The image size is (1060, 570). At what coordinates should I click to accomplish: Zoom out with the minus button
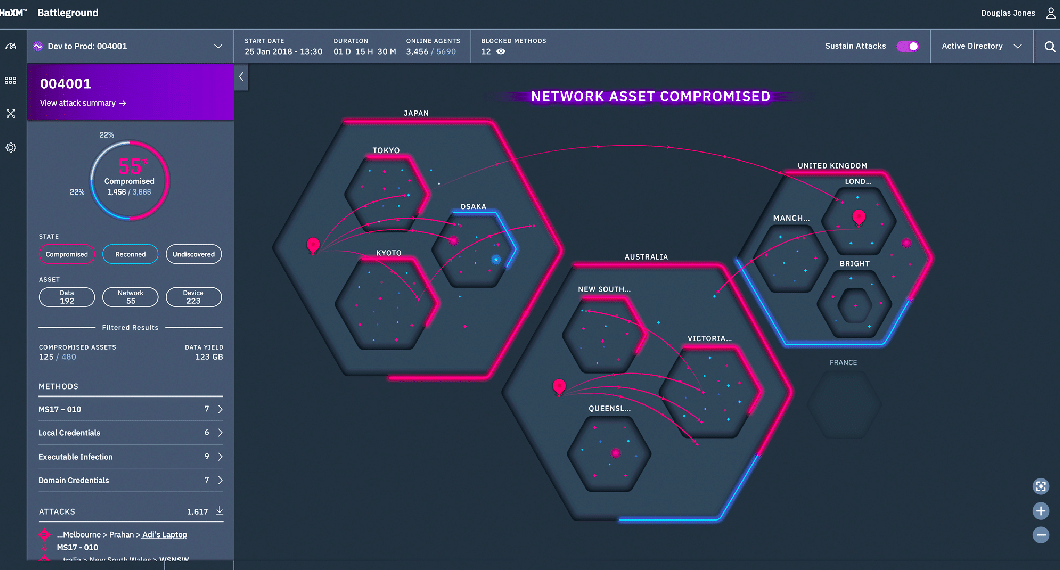pyautogui.click(x=1041, y=535)
